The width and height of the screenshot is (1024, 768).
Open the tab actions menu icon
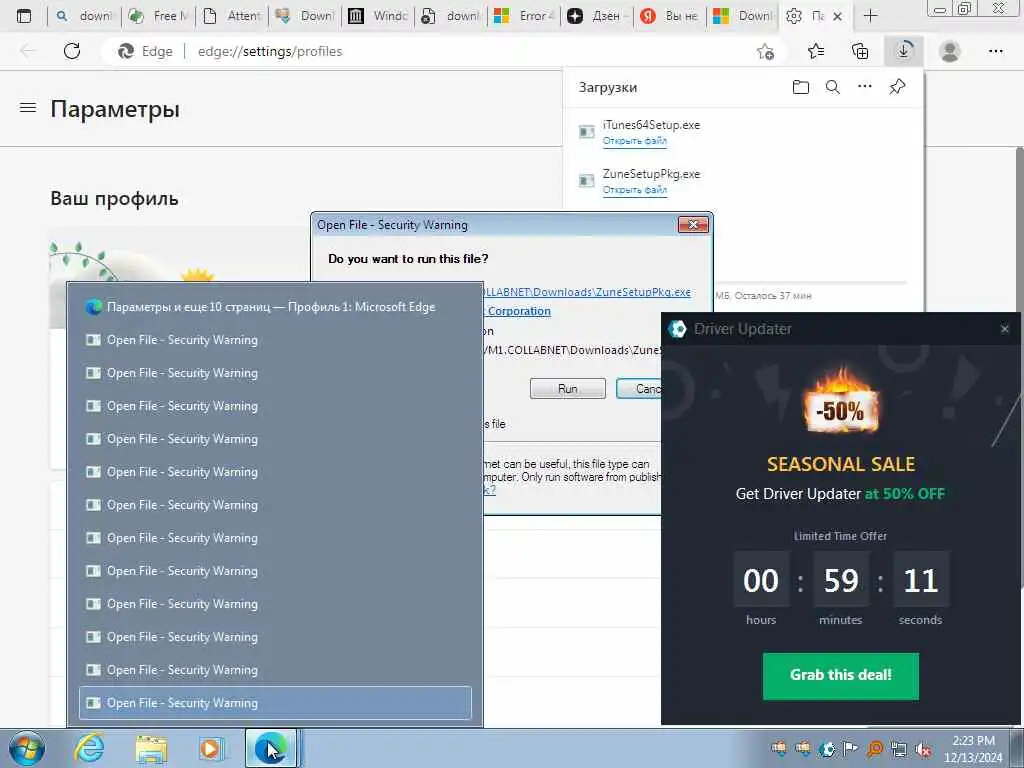pyautogui.click(x=24, y=16)
